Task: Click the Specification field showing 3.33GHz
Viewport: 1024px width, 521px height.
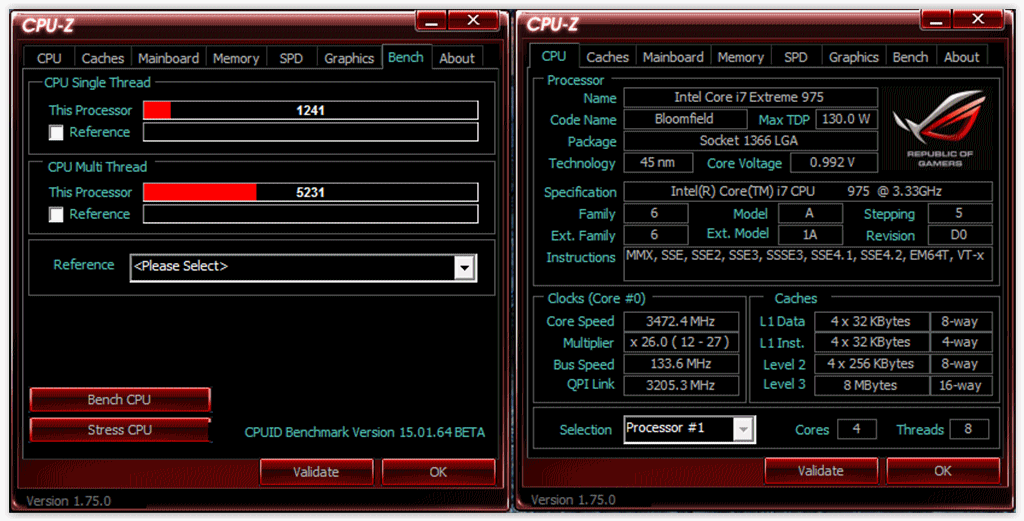Action: point(808,191)
